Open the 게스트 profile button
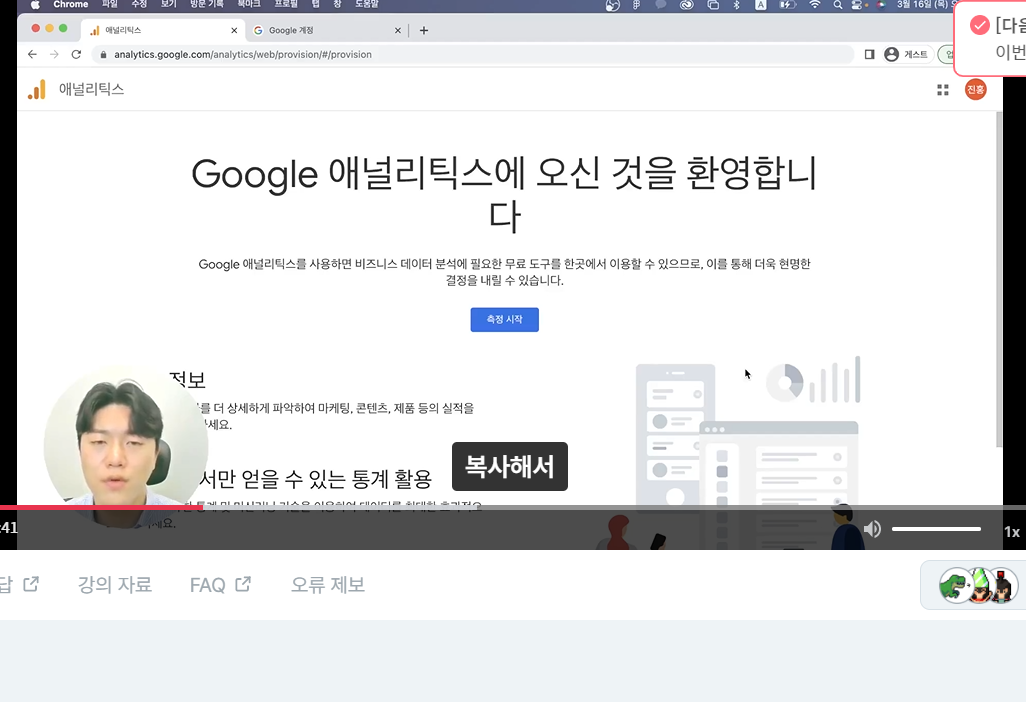The image size is (1026, 702). tap(906, 54)
